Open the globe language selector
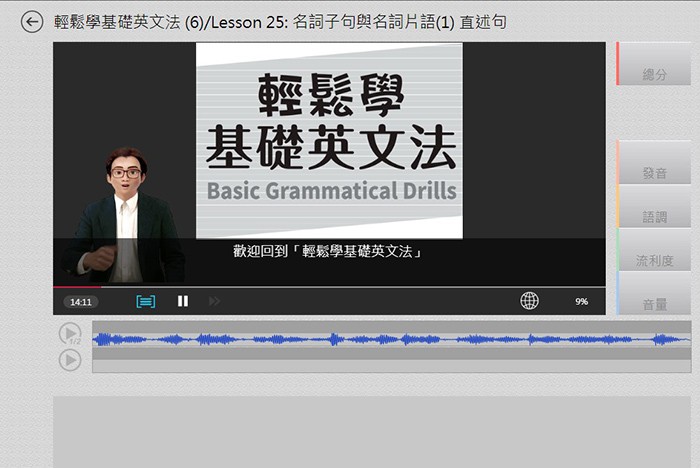Screen dimensions: 700x468 529,301
